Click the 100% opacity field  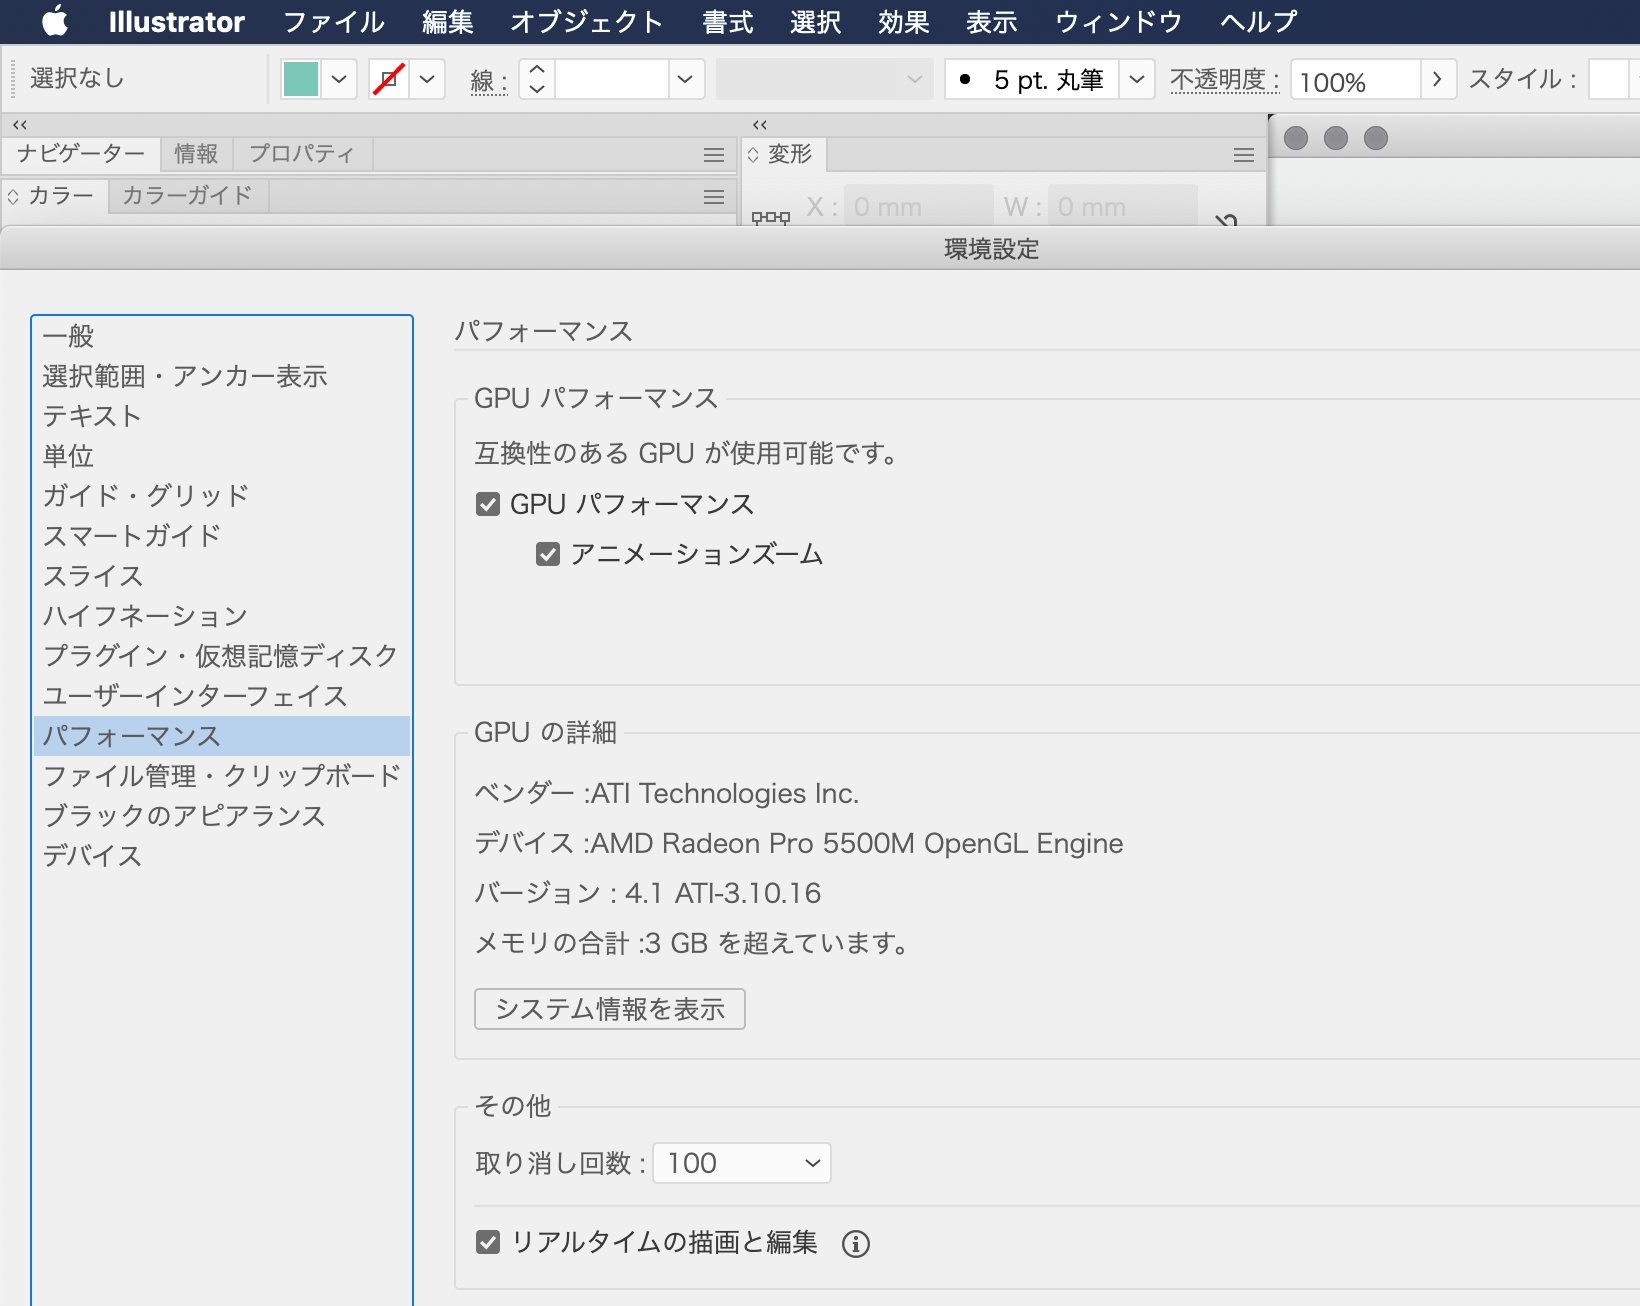click(1355, 80)
